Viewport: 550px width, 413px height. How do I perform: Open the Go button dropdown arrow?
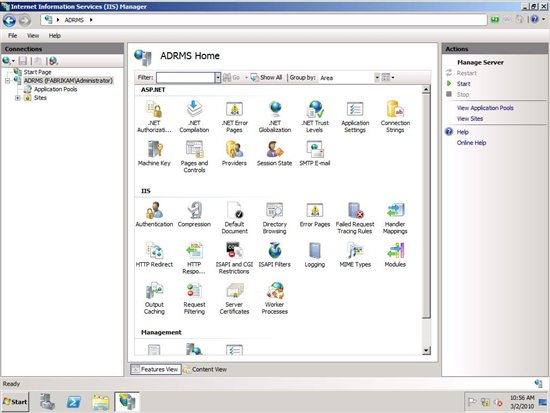[x=246, y=78]
